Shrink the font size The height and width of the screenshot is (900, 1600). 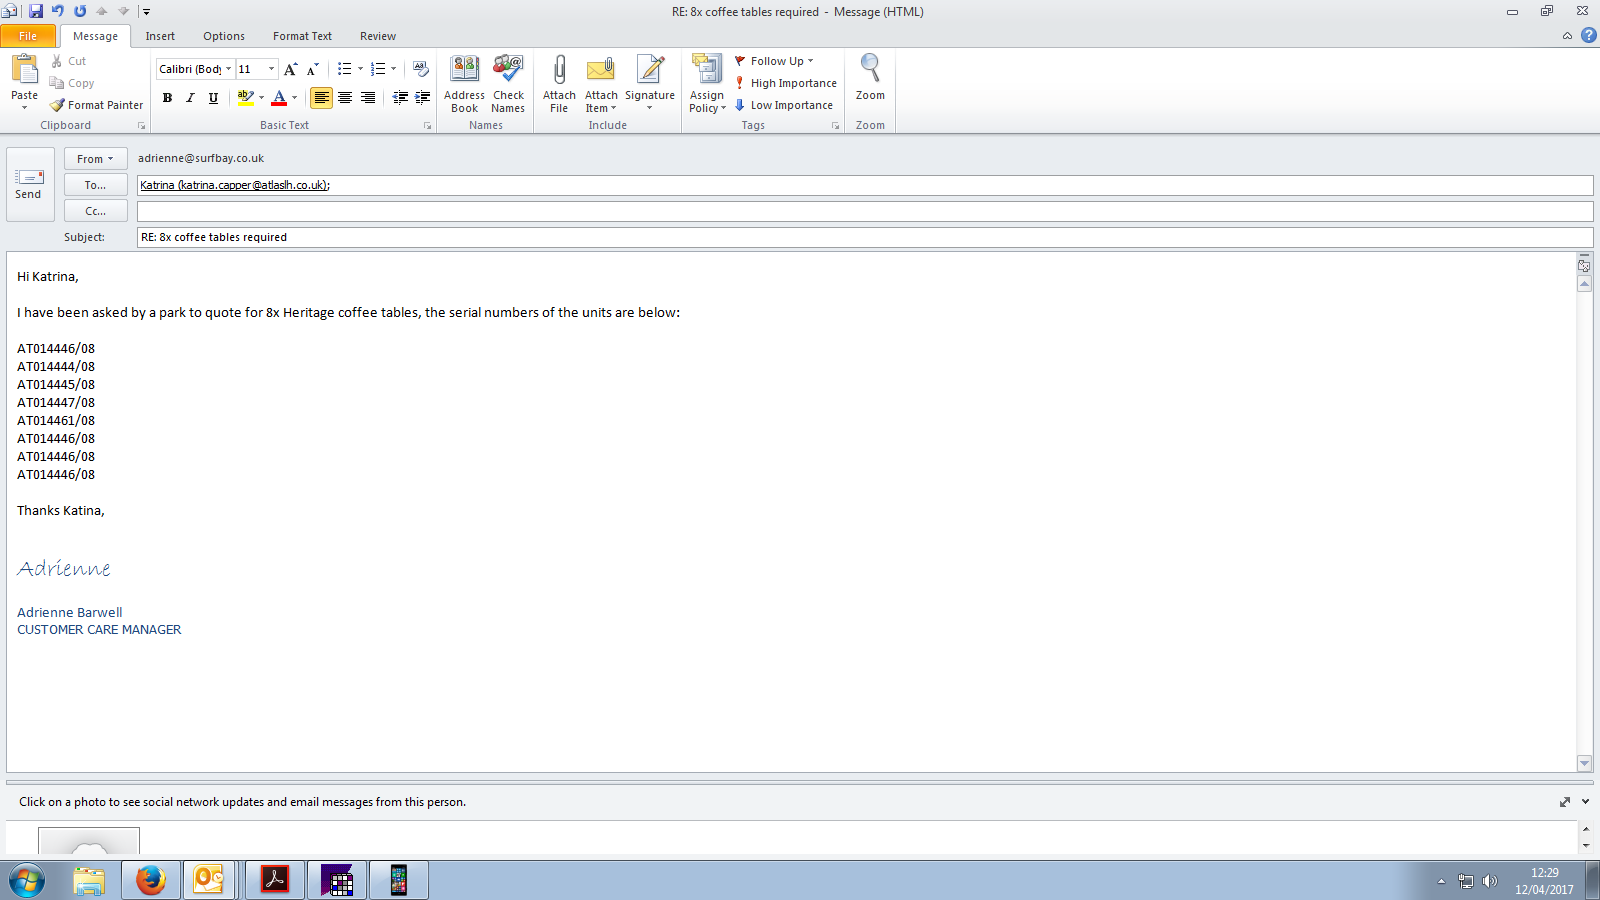point(313,69)
